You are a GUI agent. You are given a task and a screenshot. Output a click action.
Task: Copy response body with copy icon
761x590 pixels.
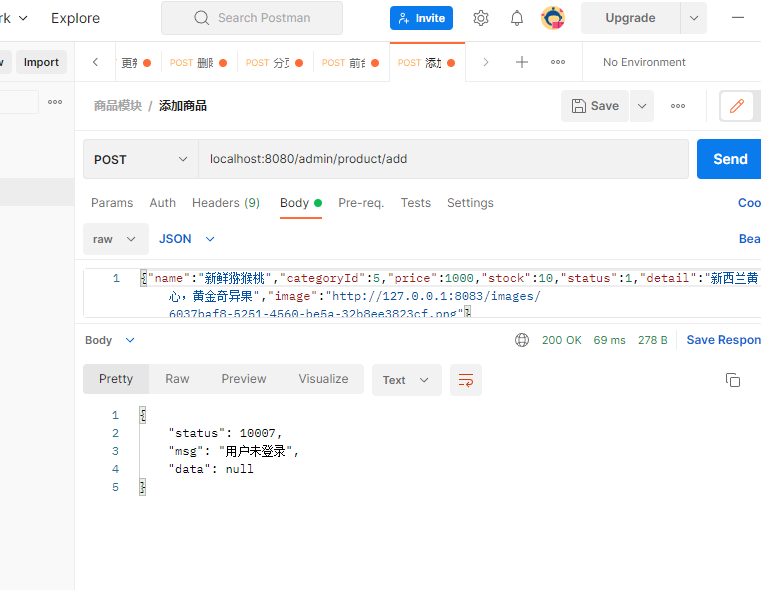pyautogui.click(x=732, y=380)
